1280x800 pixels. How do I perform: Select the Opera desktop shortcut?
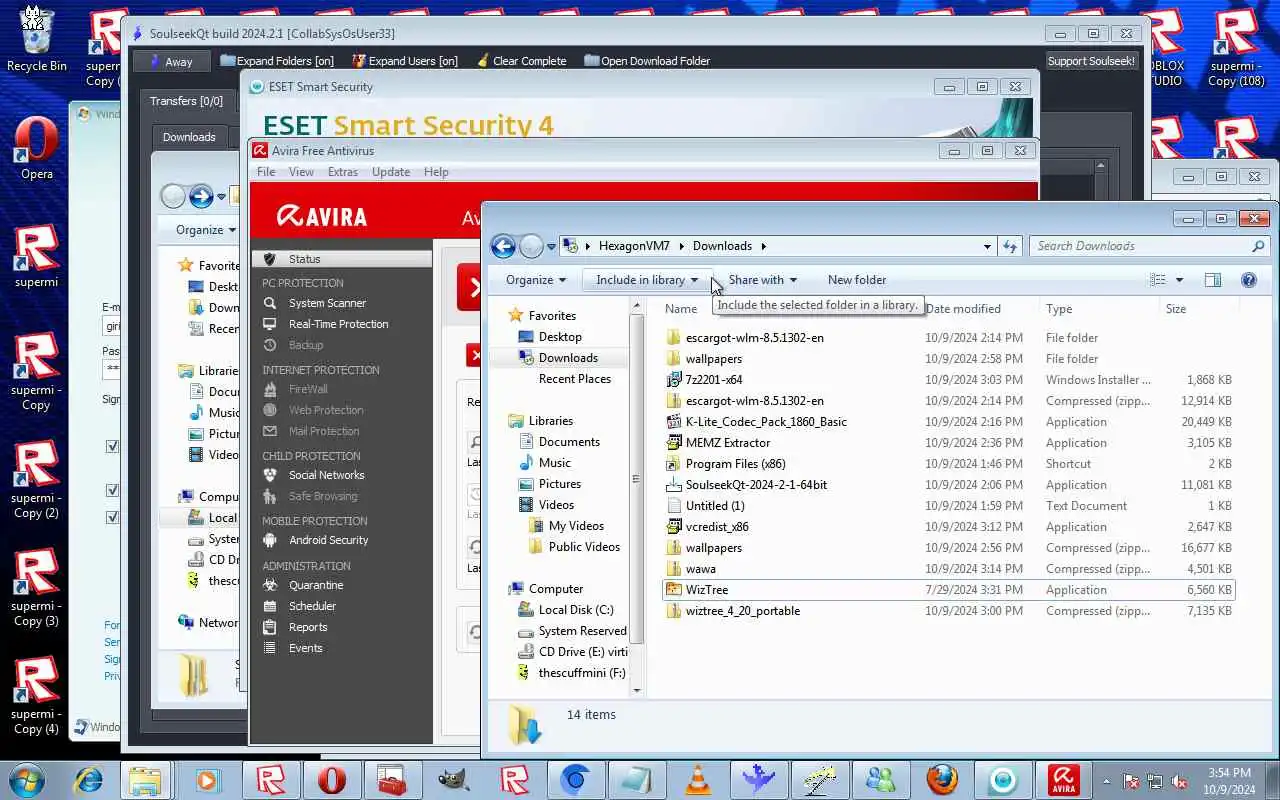(x=37, y=150)
